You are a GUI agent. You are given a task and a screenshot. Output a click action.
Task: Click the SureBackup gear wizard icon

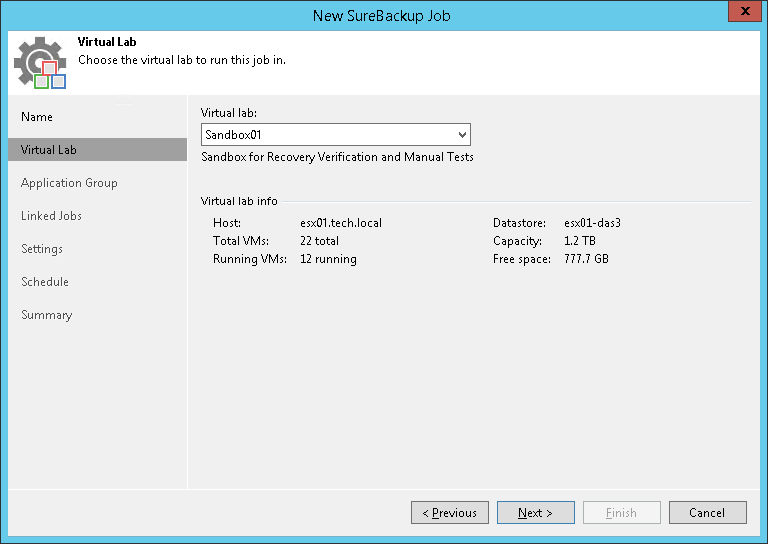coord(40,62)
